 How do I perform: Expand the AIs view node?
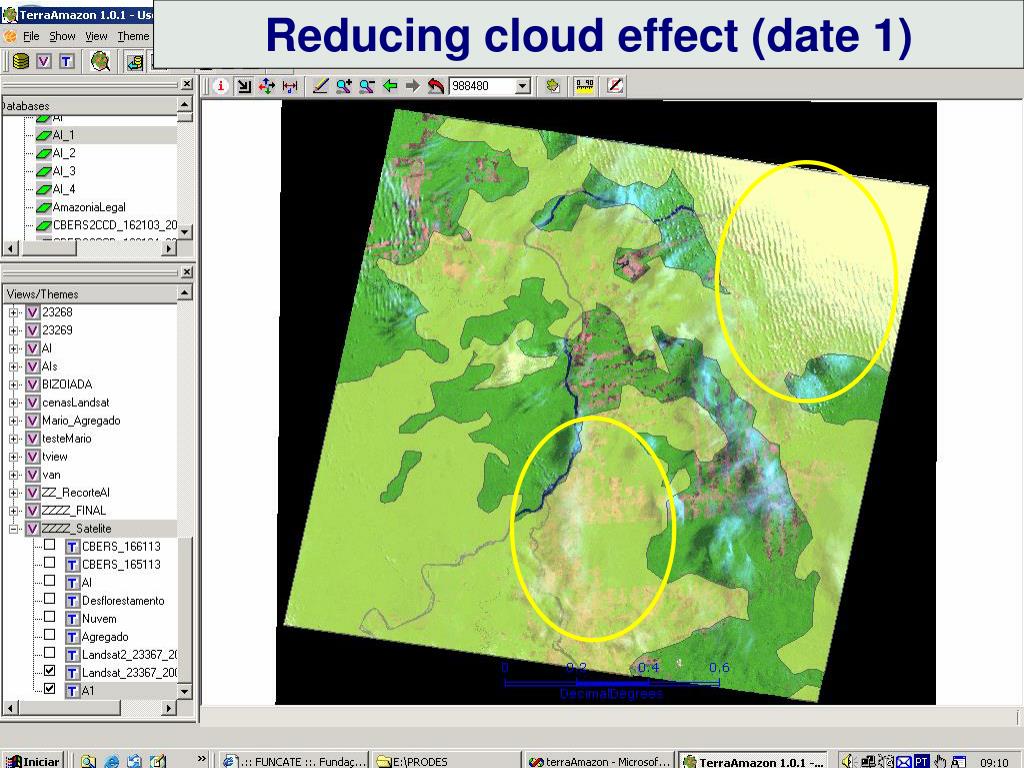pos(13,367)
